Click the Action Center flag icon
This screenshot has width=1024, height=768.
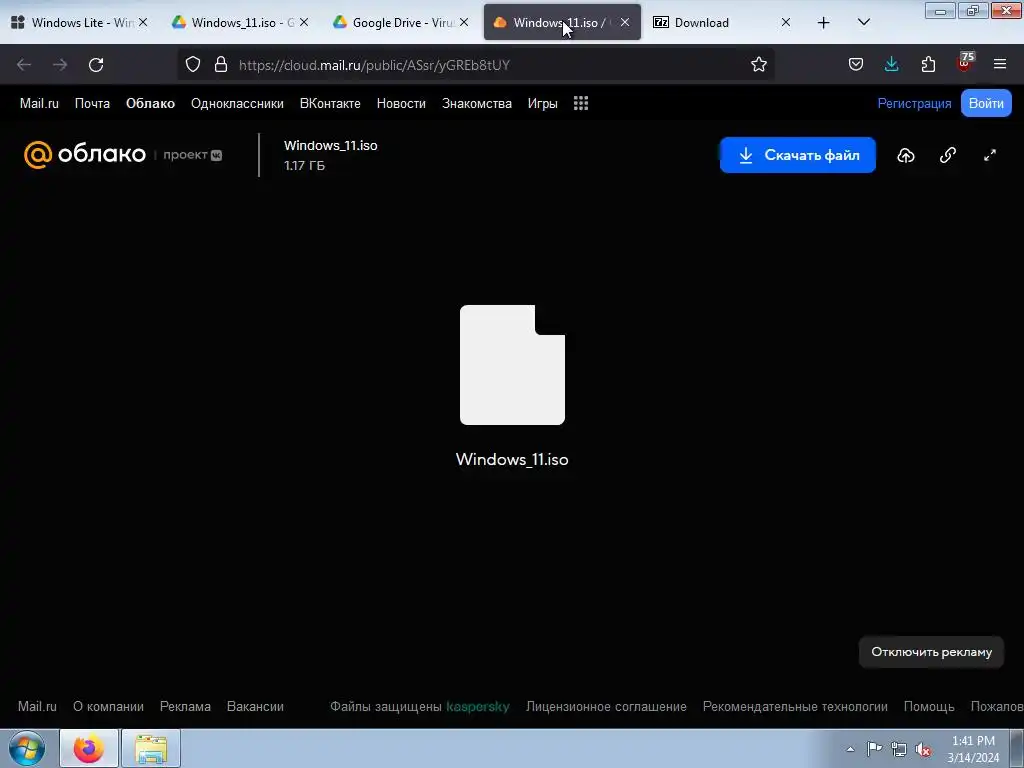click(x=874, y=748)
